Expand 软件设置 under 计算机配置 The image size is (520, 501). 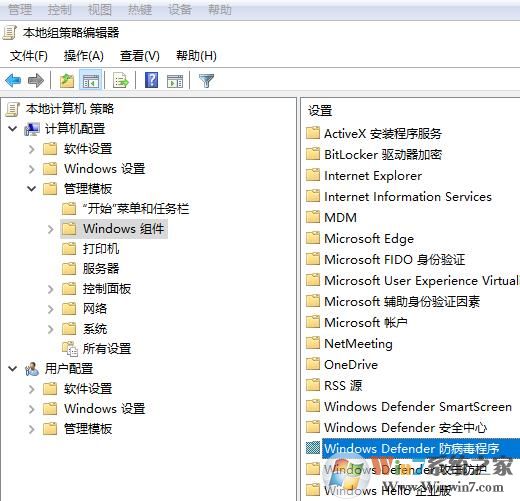(32, 149)
